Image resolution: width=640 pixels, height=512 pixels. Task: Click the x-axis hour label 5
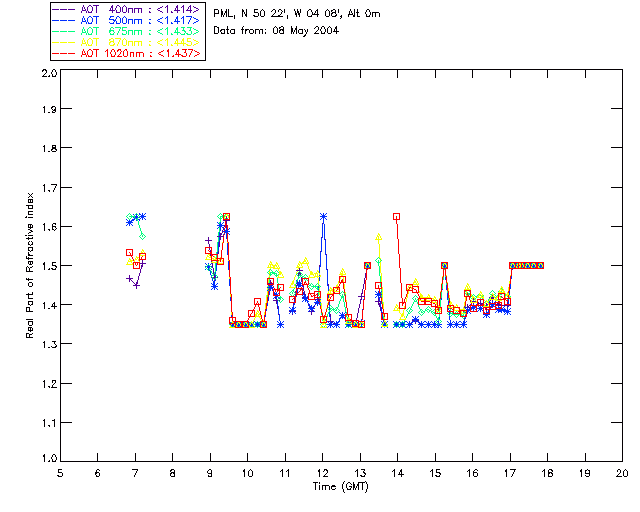point(60,473)
